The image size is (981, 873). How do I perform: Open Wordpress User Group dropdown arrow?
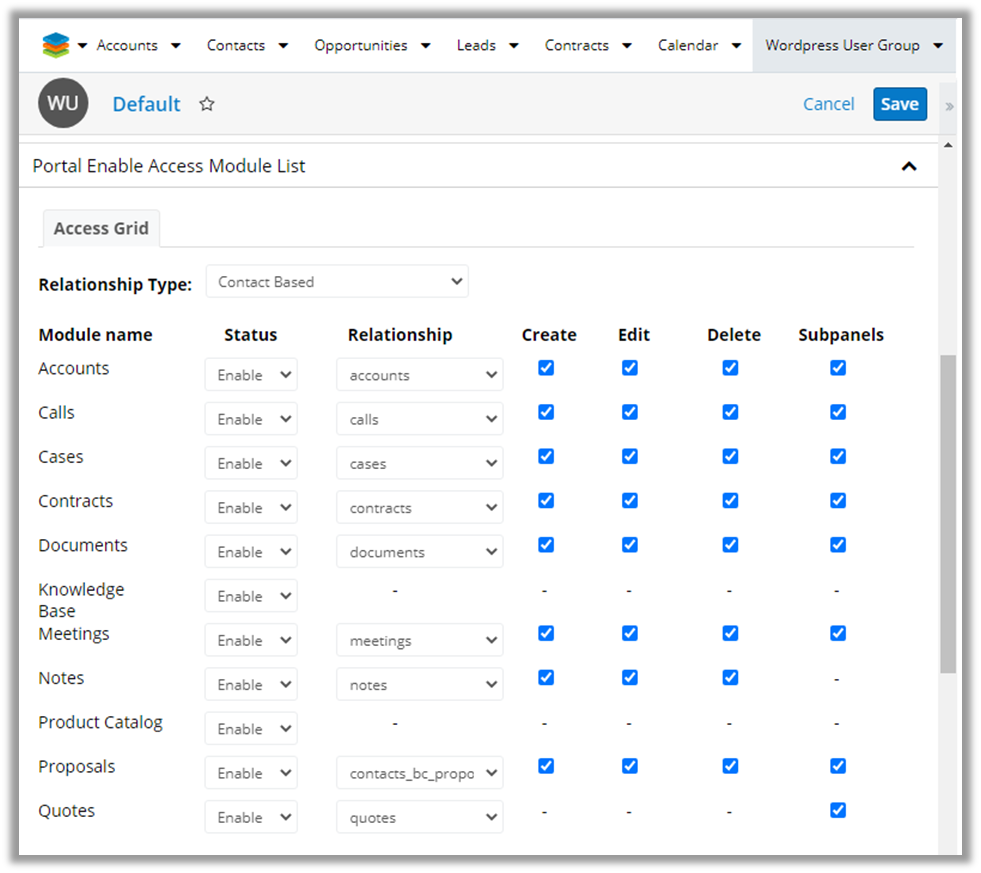[937, 46]
